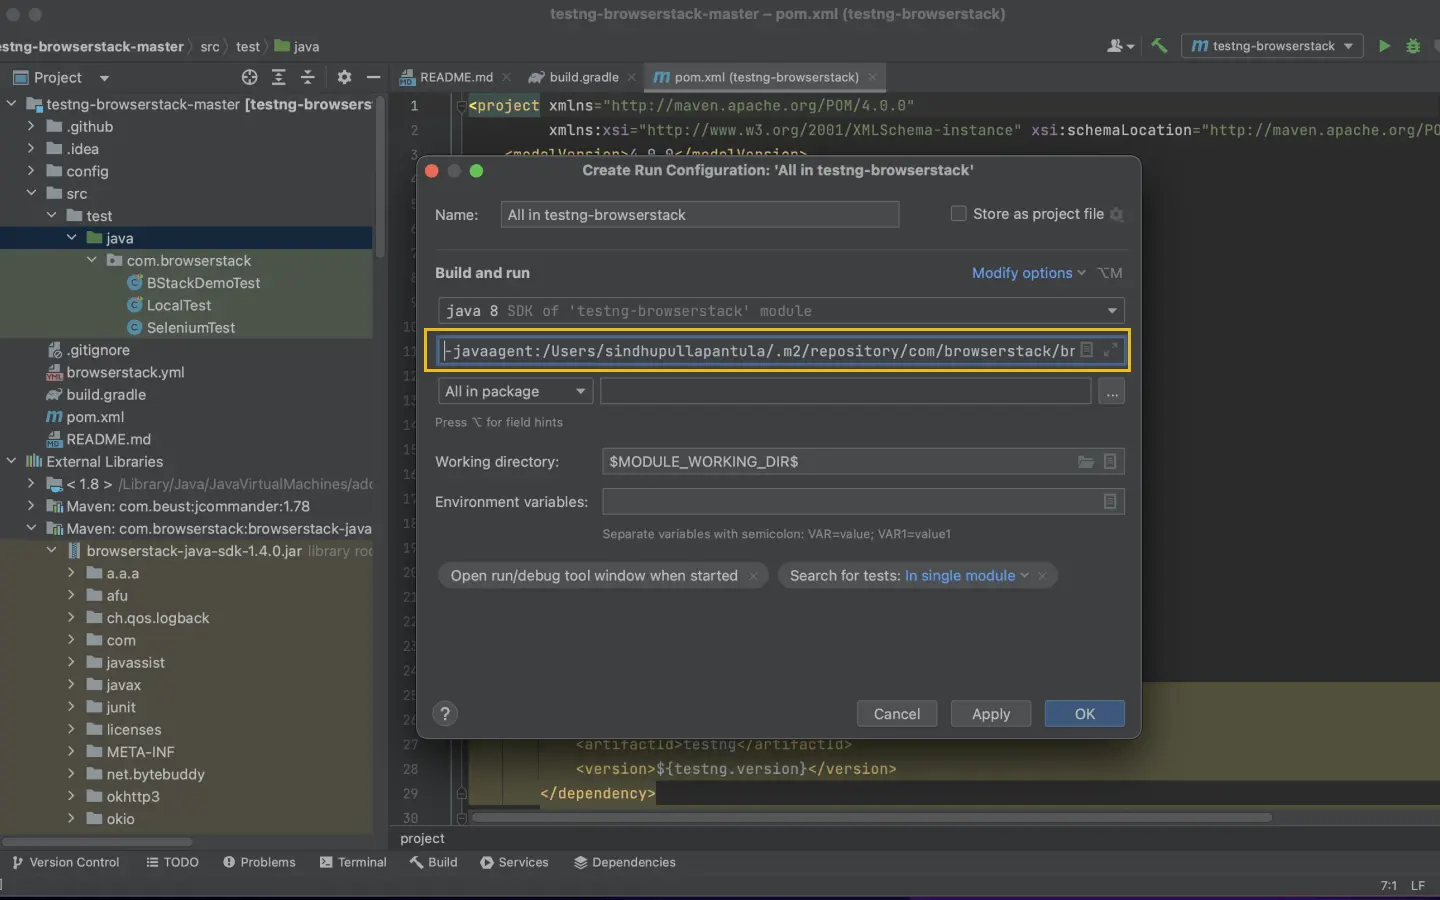Screen dimensions: 1440x900
Task: Enable Store as project file checkbox
Action: pos(958,214)
